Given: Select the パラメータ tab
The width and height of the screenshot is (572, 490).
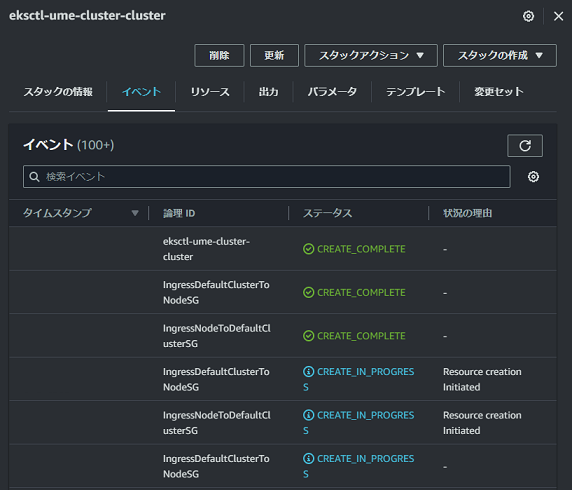Looking at the screenshot, I should (332, 92).
